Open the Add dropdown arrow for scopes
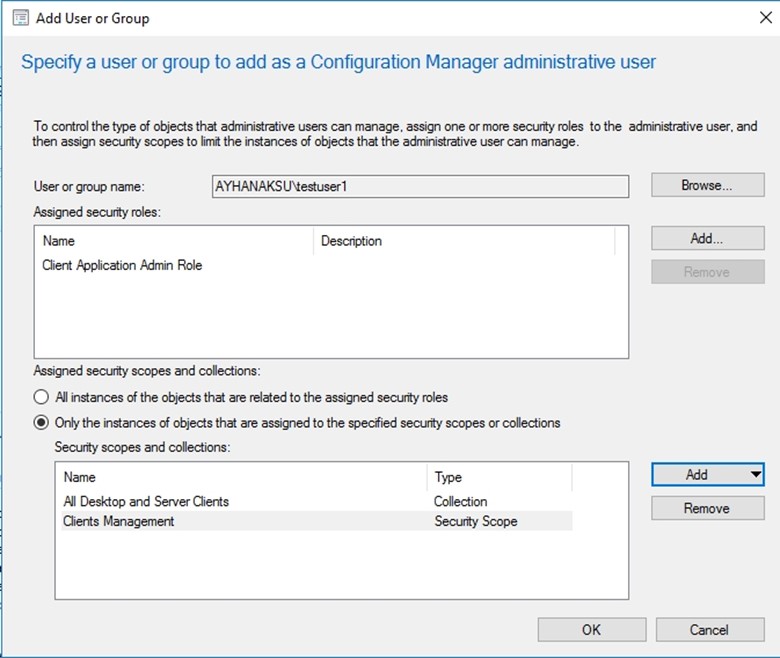Image resolution: width=780 pixels, height=658 pixels. (x=756, y=474)
